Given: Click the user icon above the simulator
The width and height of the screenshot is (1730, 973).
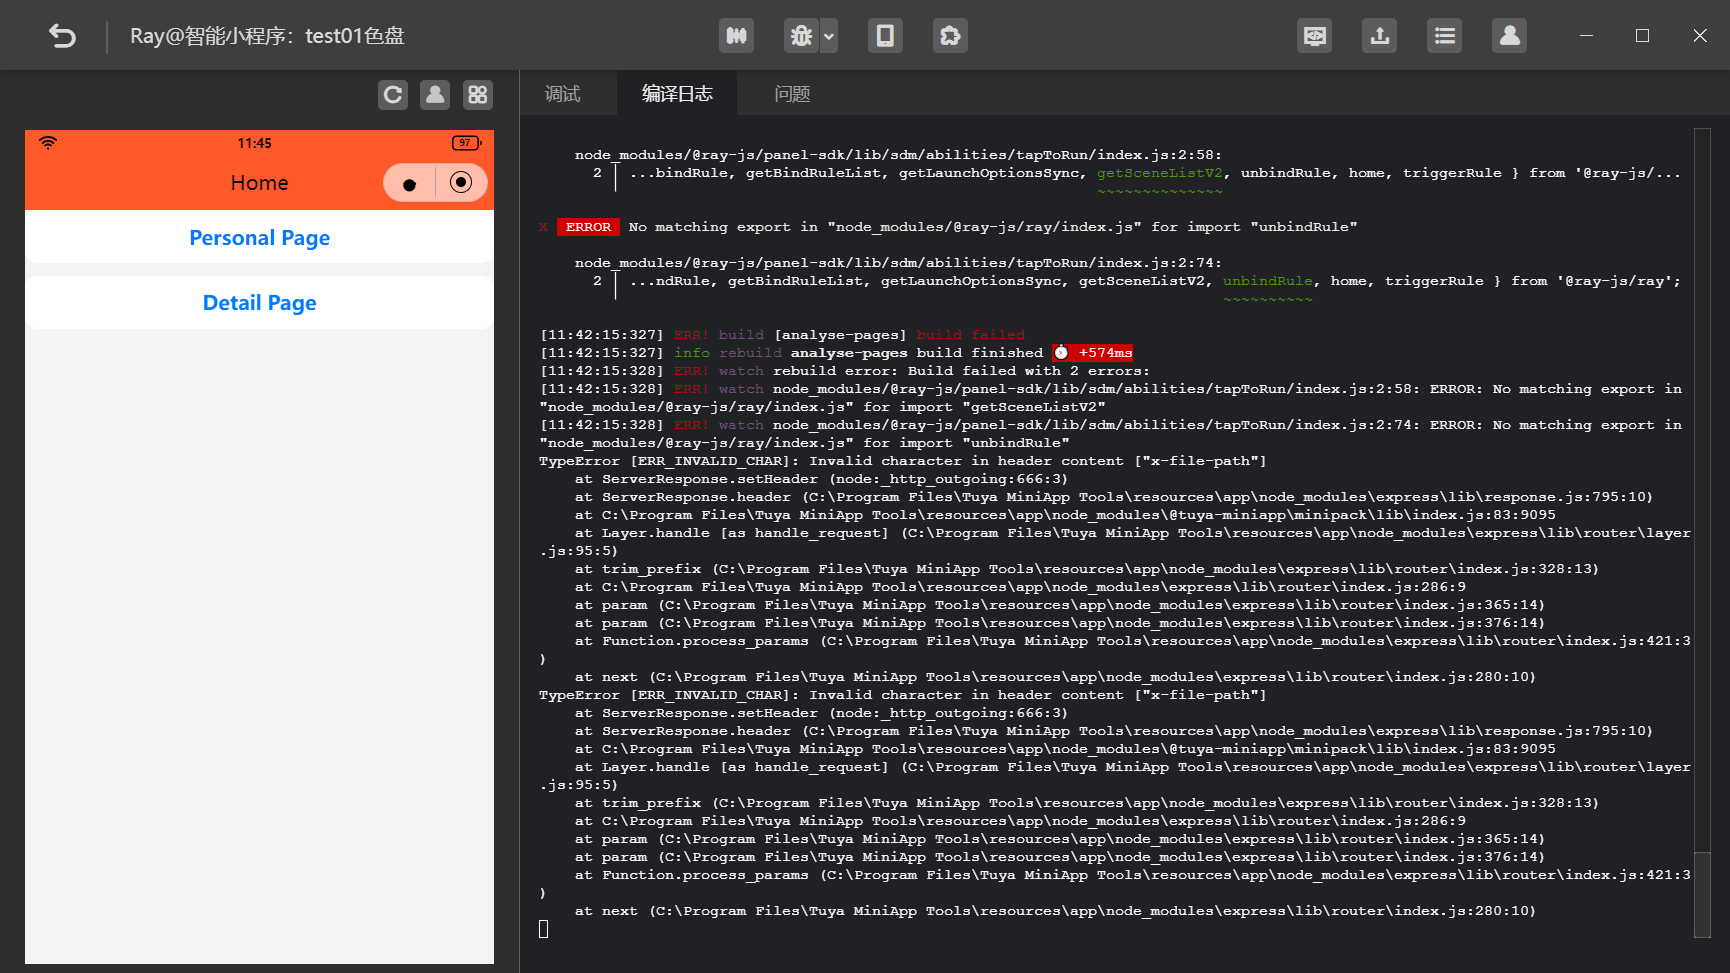Looking at the screenshot, I should pos(435,95).
